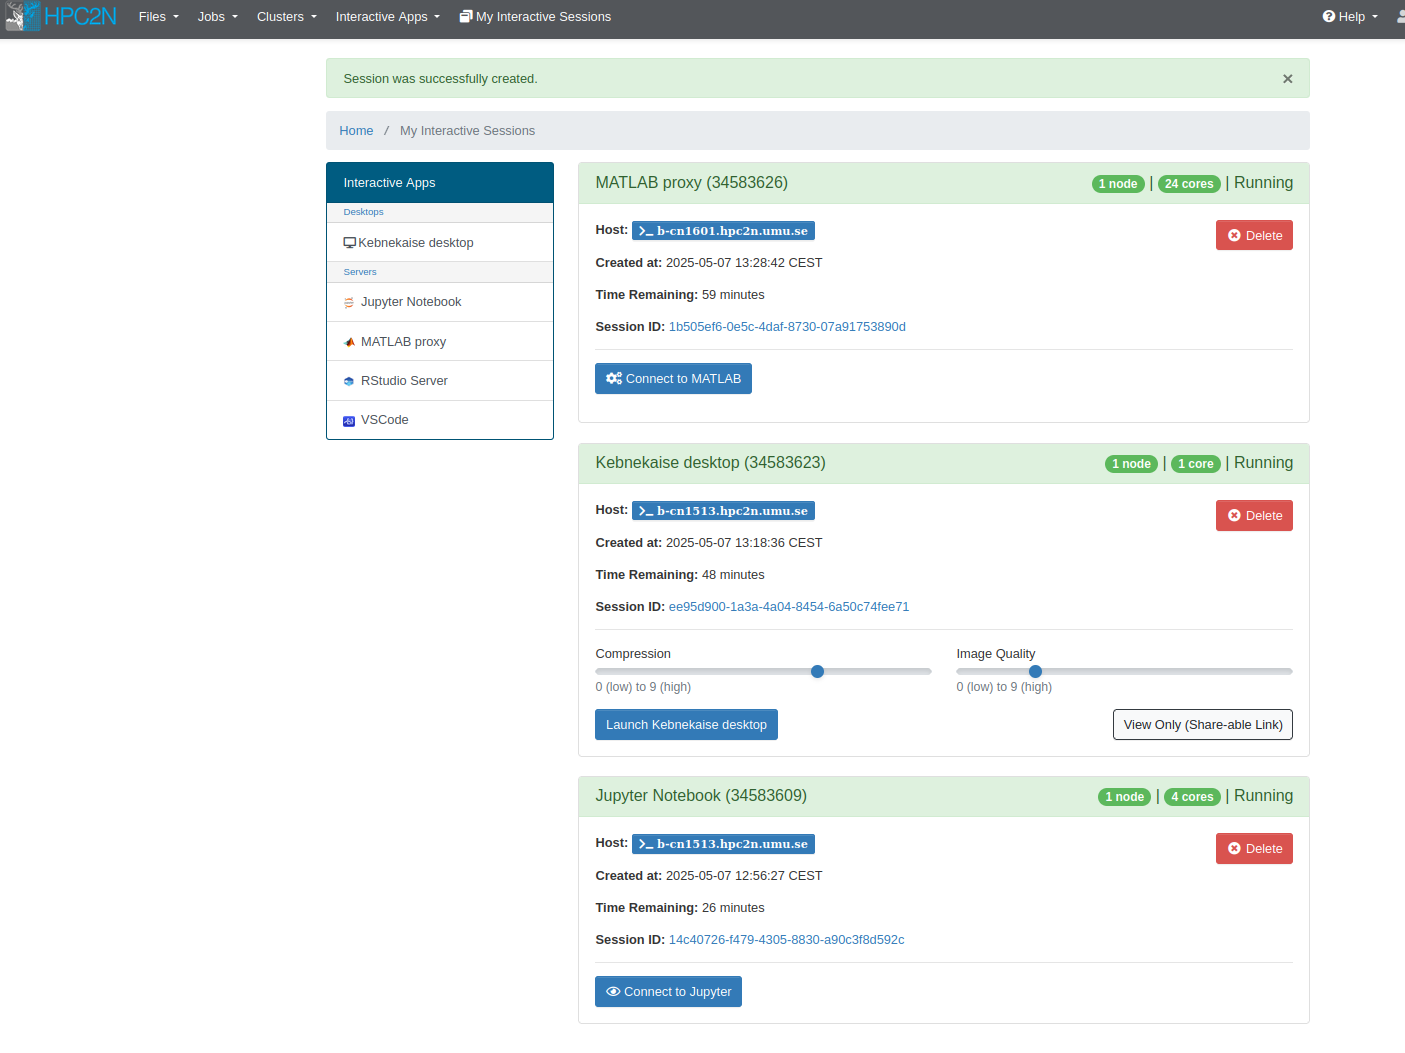1405x1053 pixels.
Task: Click the 1 core badge on Kebnekaise session
Action: tap(1195, 464)
